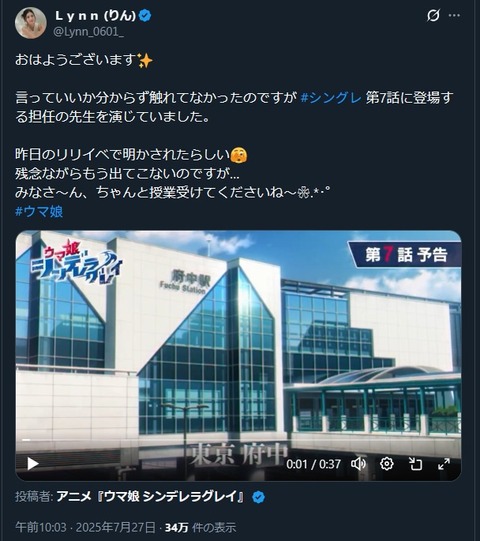Play the episode 7 preview video

pos(33,464)
